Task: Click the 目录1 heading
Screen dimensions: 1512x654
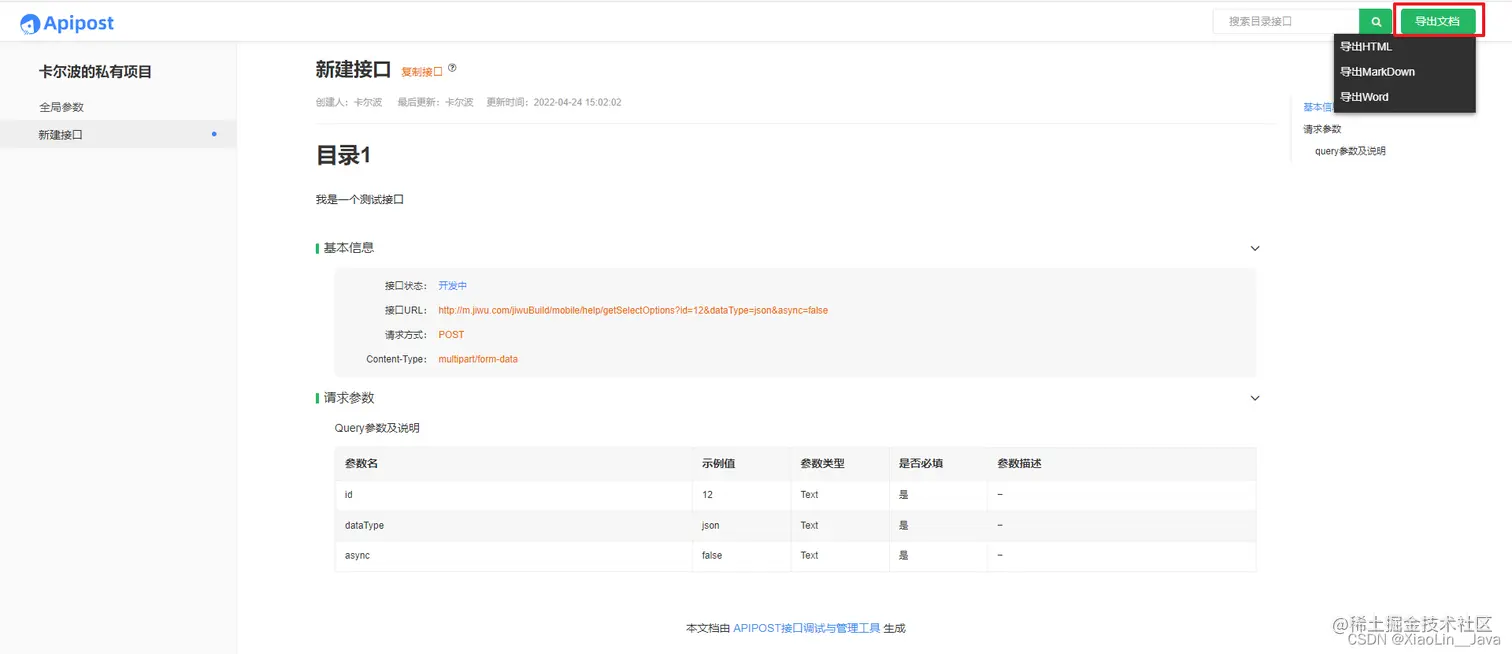Action: pyautogui.click(x=343, y=155)
